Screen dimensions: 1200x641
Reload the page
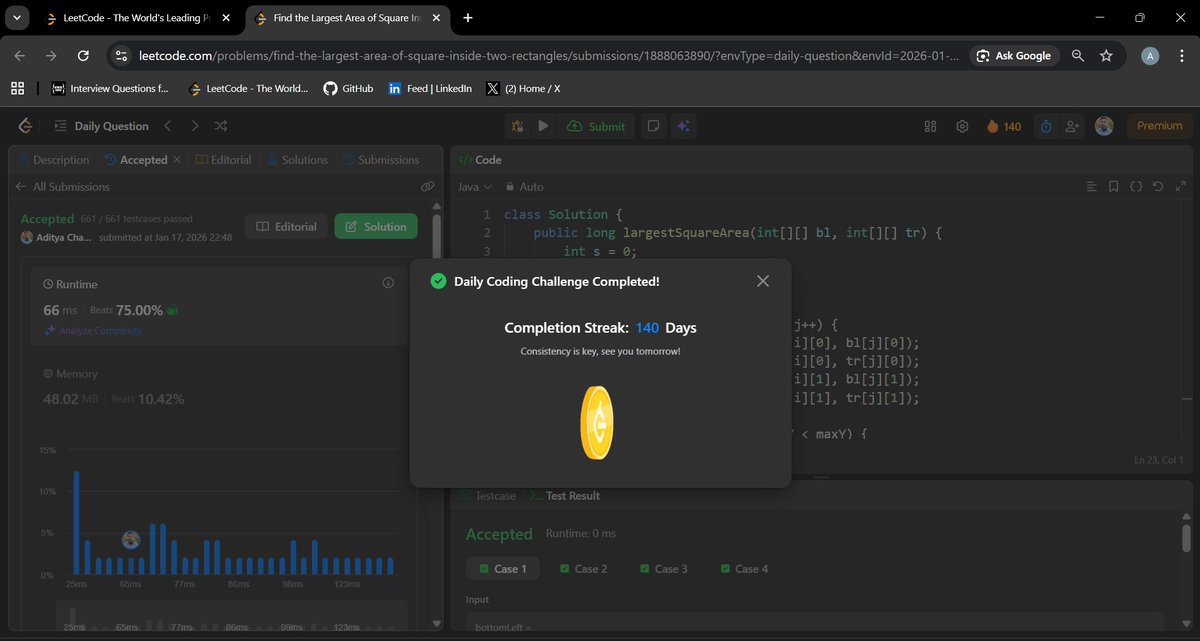point(83,56)
